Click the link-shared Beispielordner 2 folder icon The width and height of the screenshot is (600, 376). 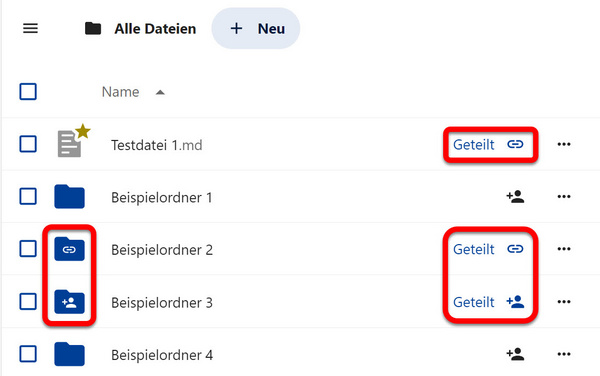click(69, 249)
